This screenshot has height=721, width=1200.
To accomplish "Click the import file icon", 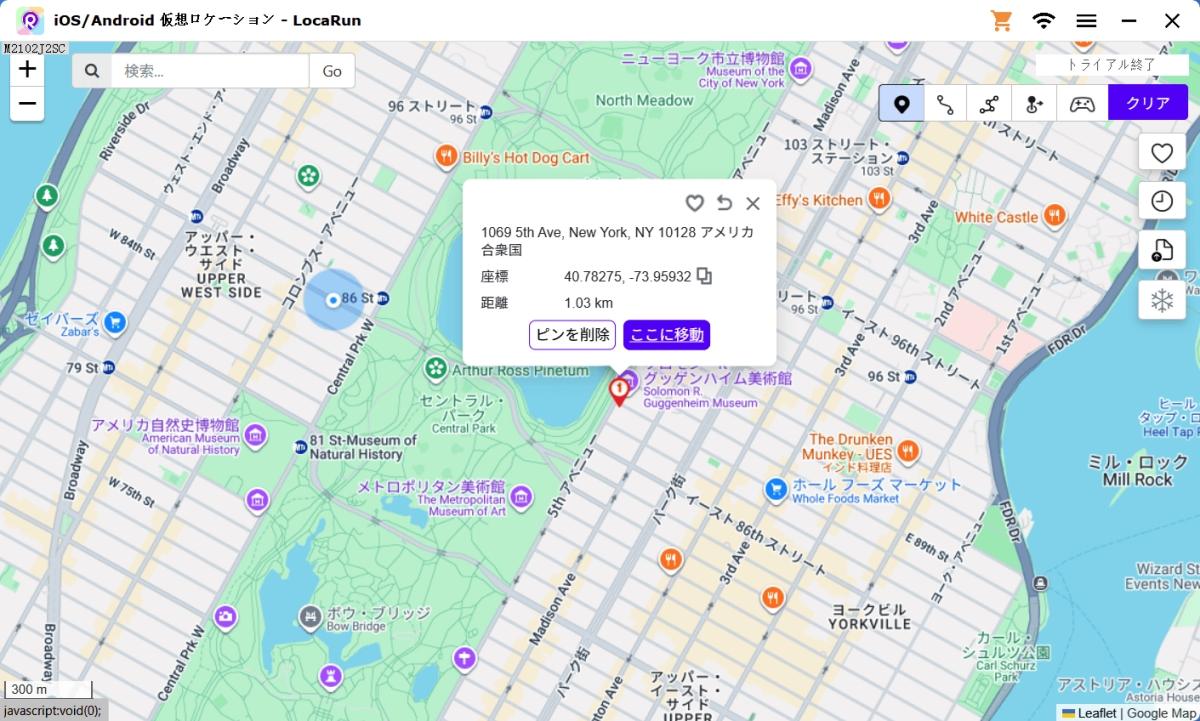I will [x=1161, y=250].
